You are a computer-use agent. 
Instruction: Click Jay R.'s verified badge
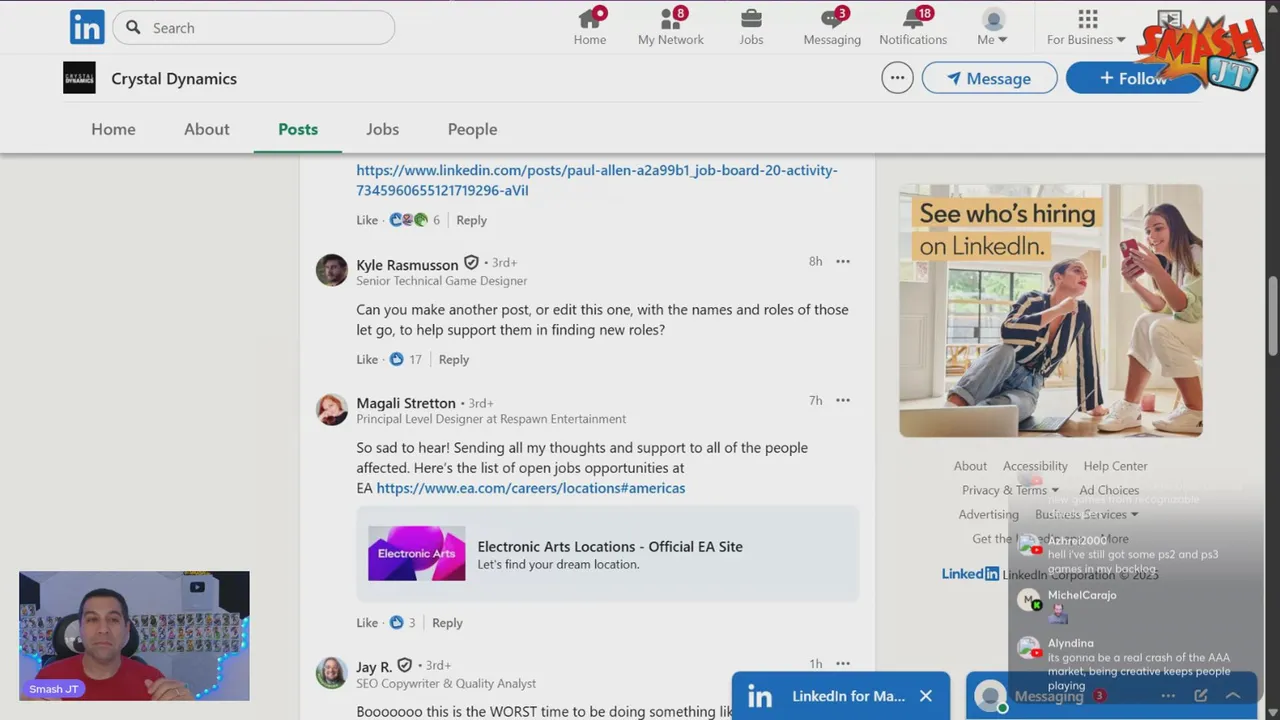coord(404,665)
